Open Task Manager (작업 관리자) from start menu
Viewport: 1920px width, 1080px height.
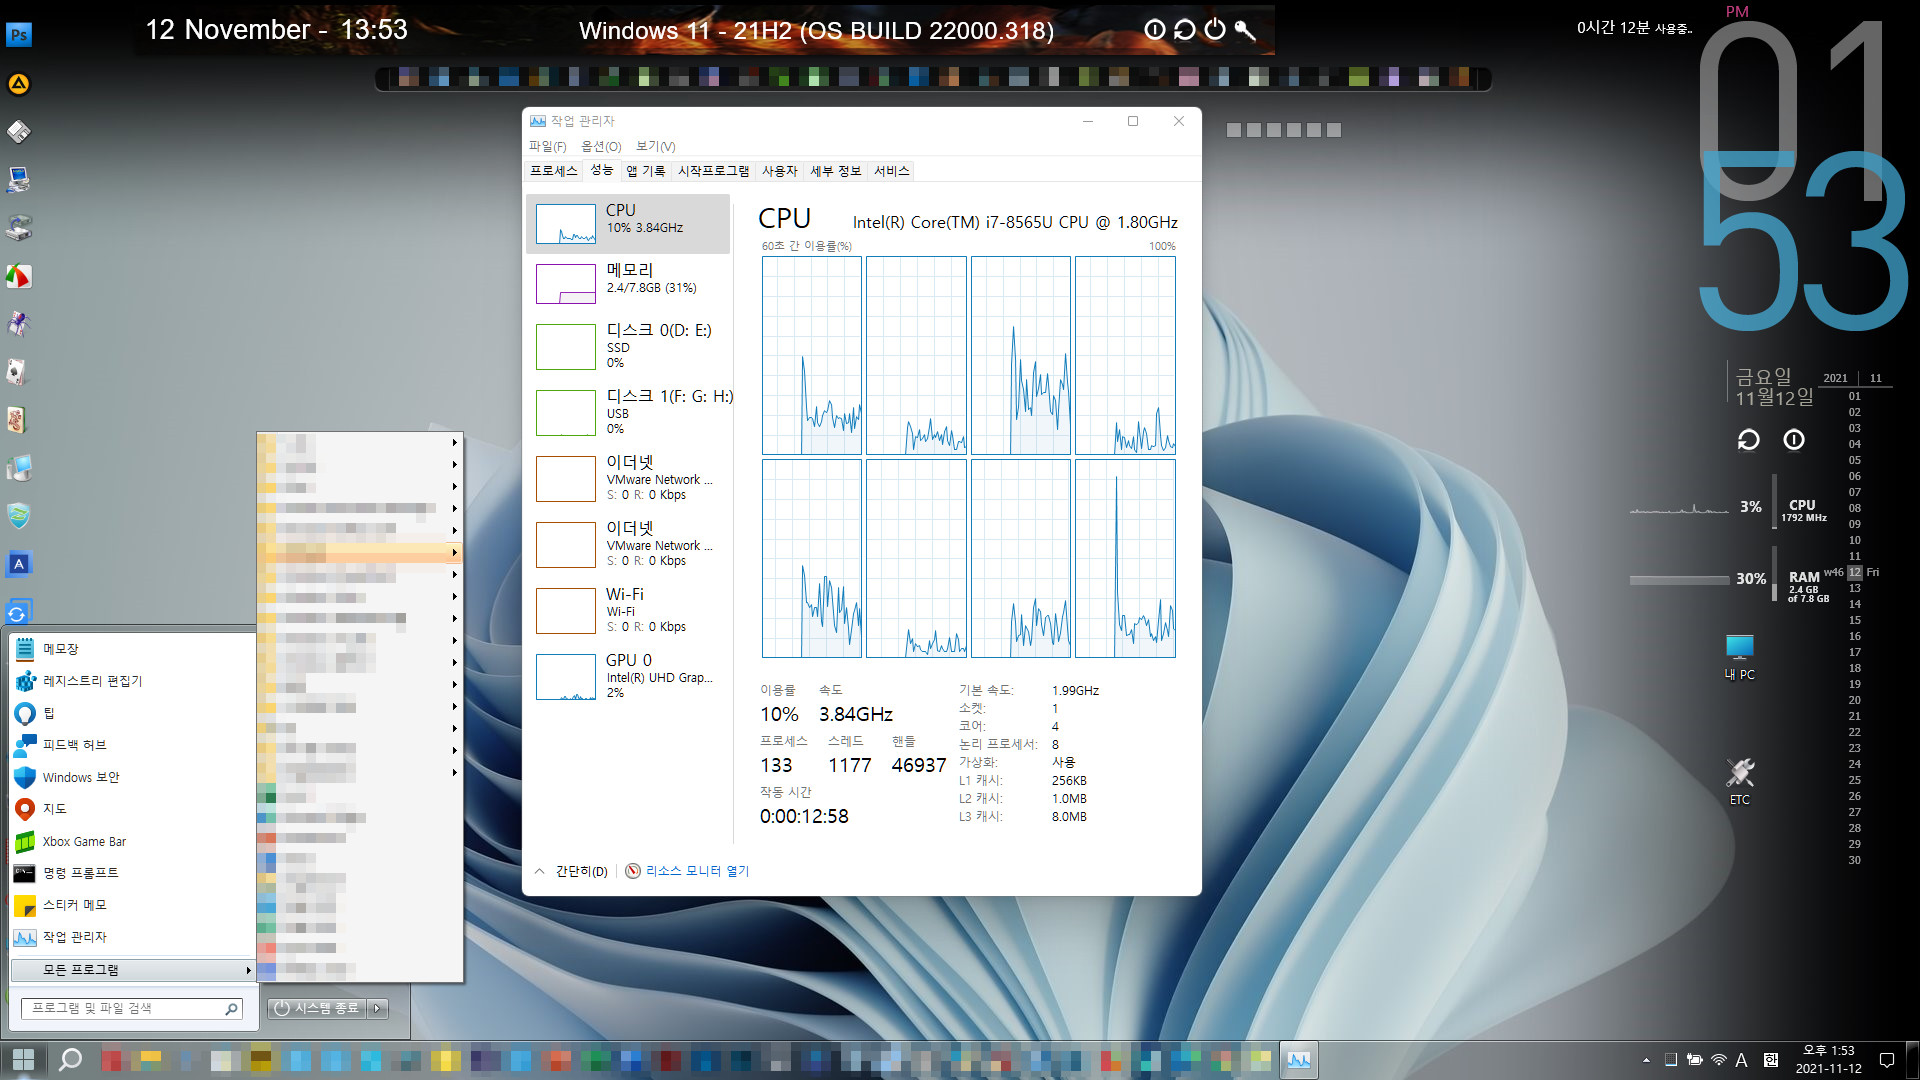[x=132, y=937]
